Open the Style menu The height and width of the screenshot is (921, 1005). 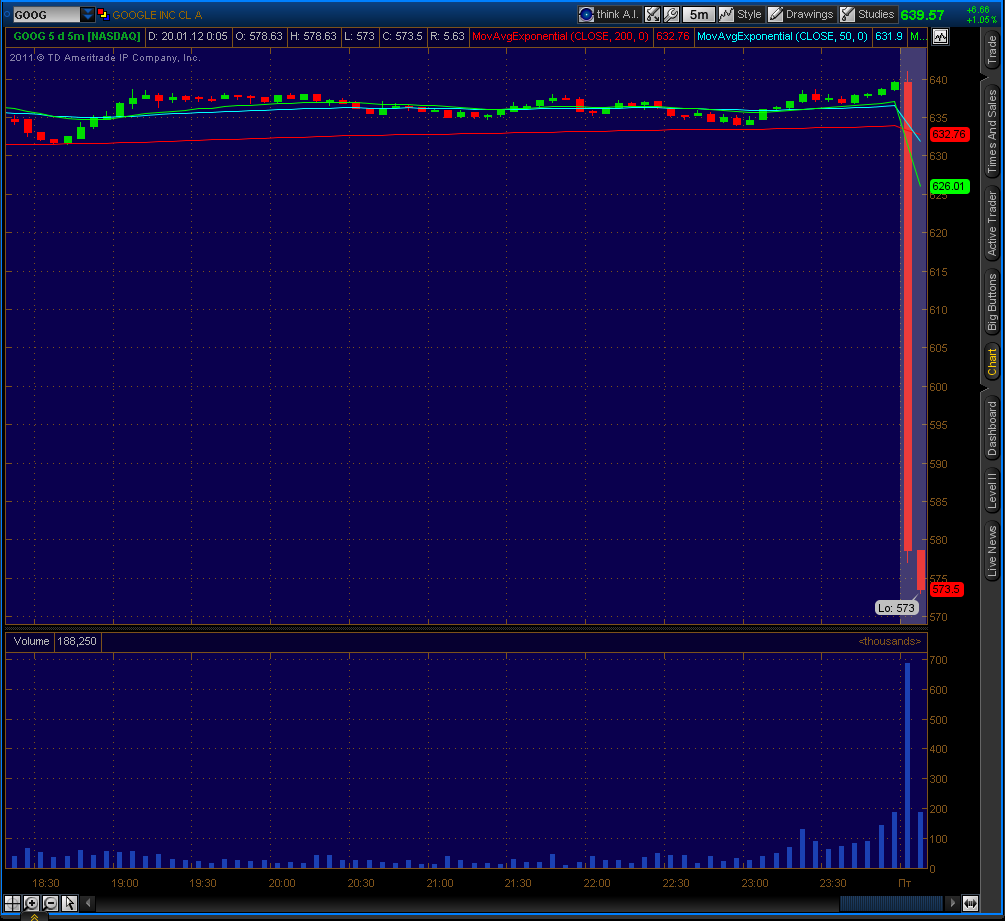pos(740,14)
